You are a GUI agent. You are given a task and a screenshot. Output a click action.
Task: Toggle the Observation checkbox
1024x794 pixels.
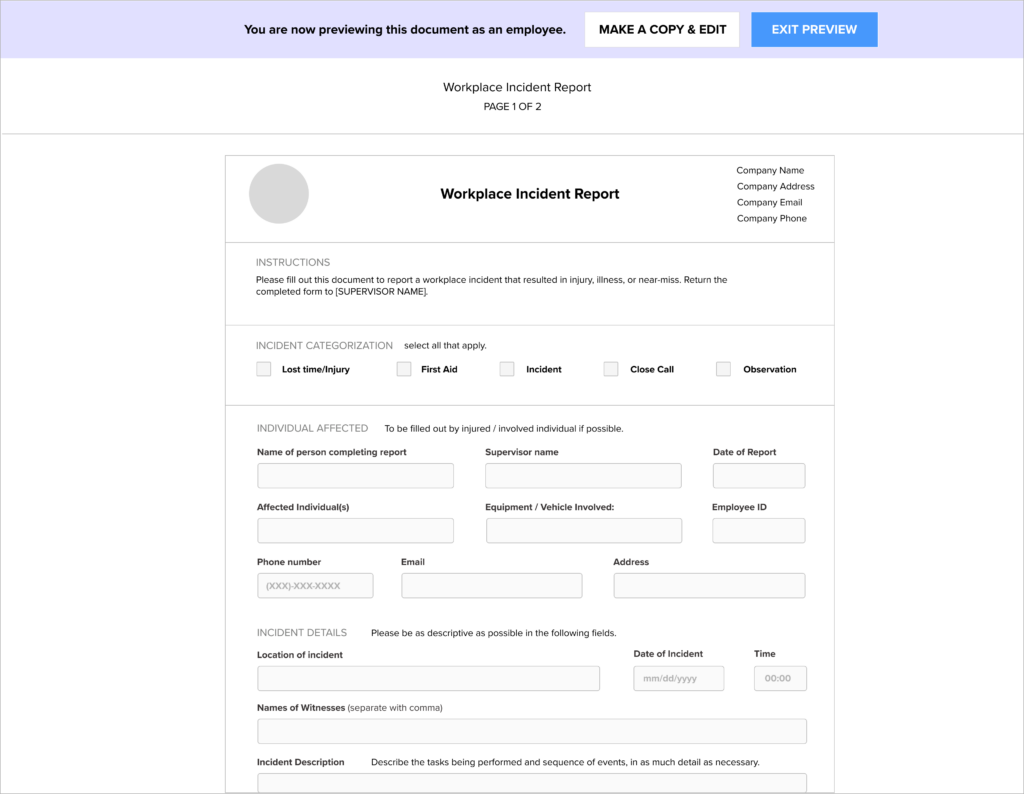point(724,369)
